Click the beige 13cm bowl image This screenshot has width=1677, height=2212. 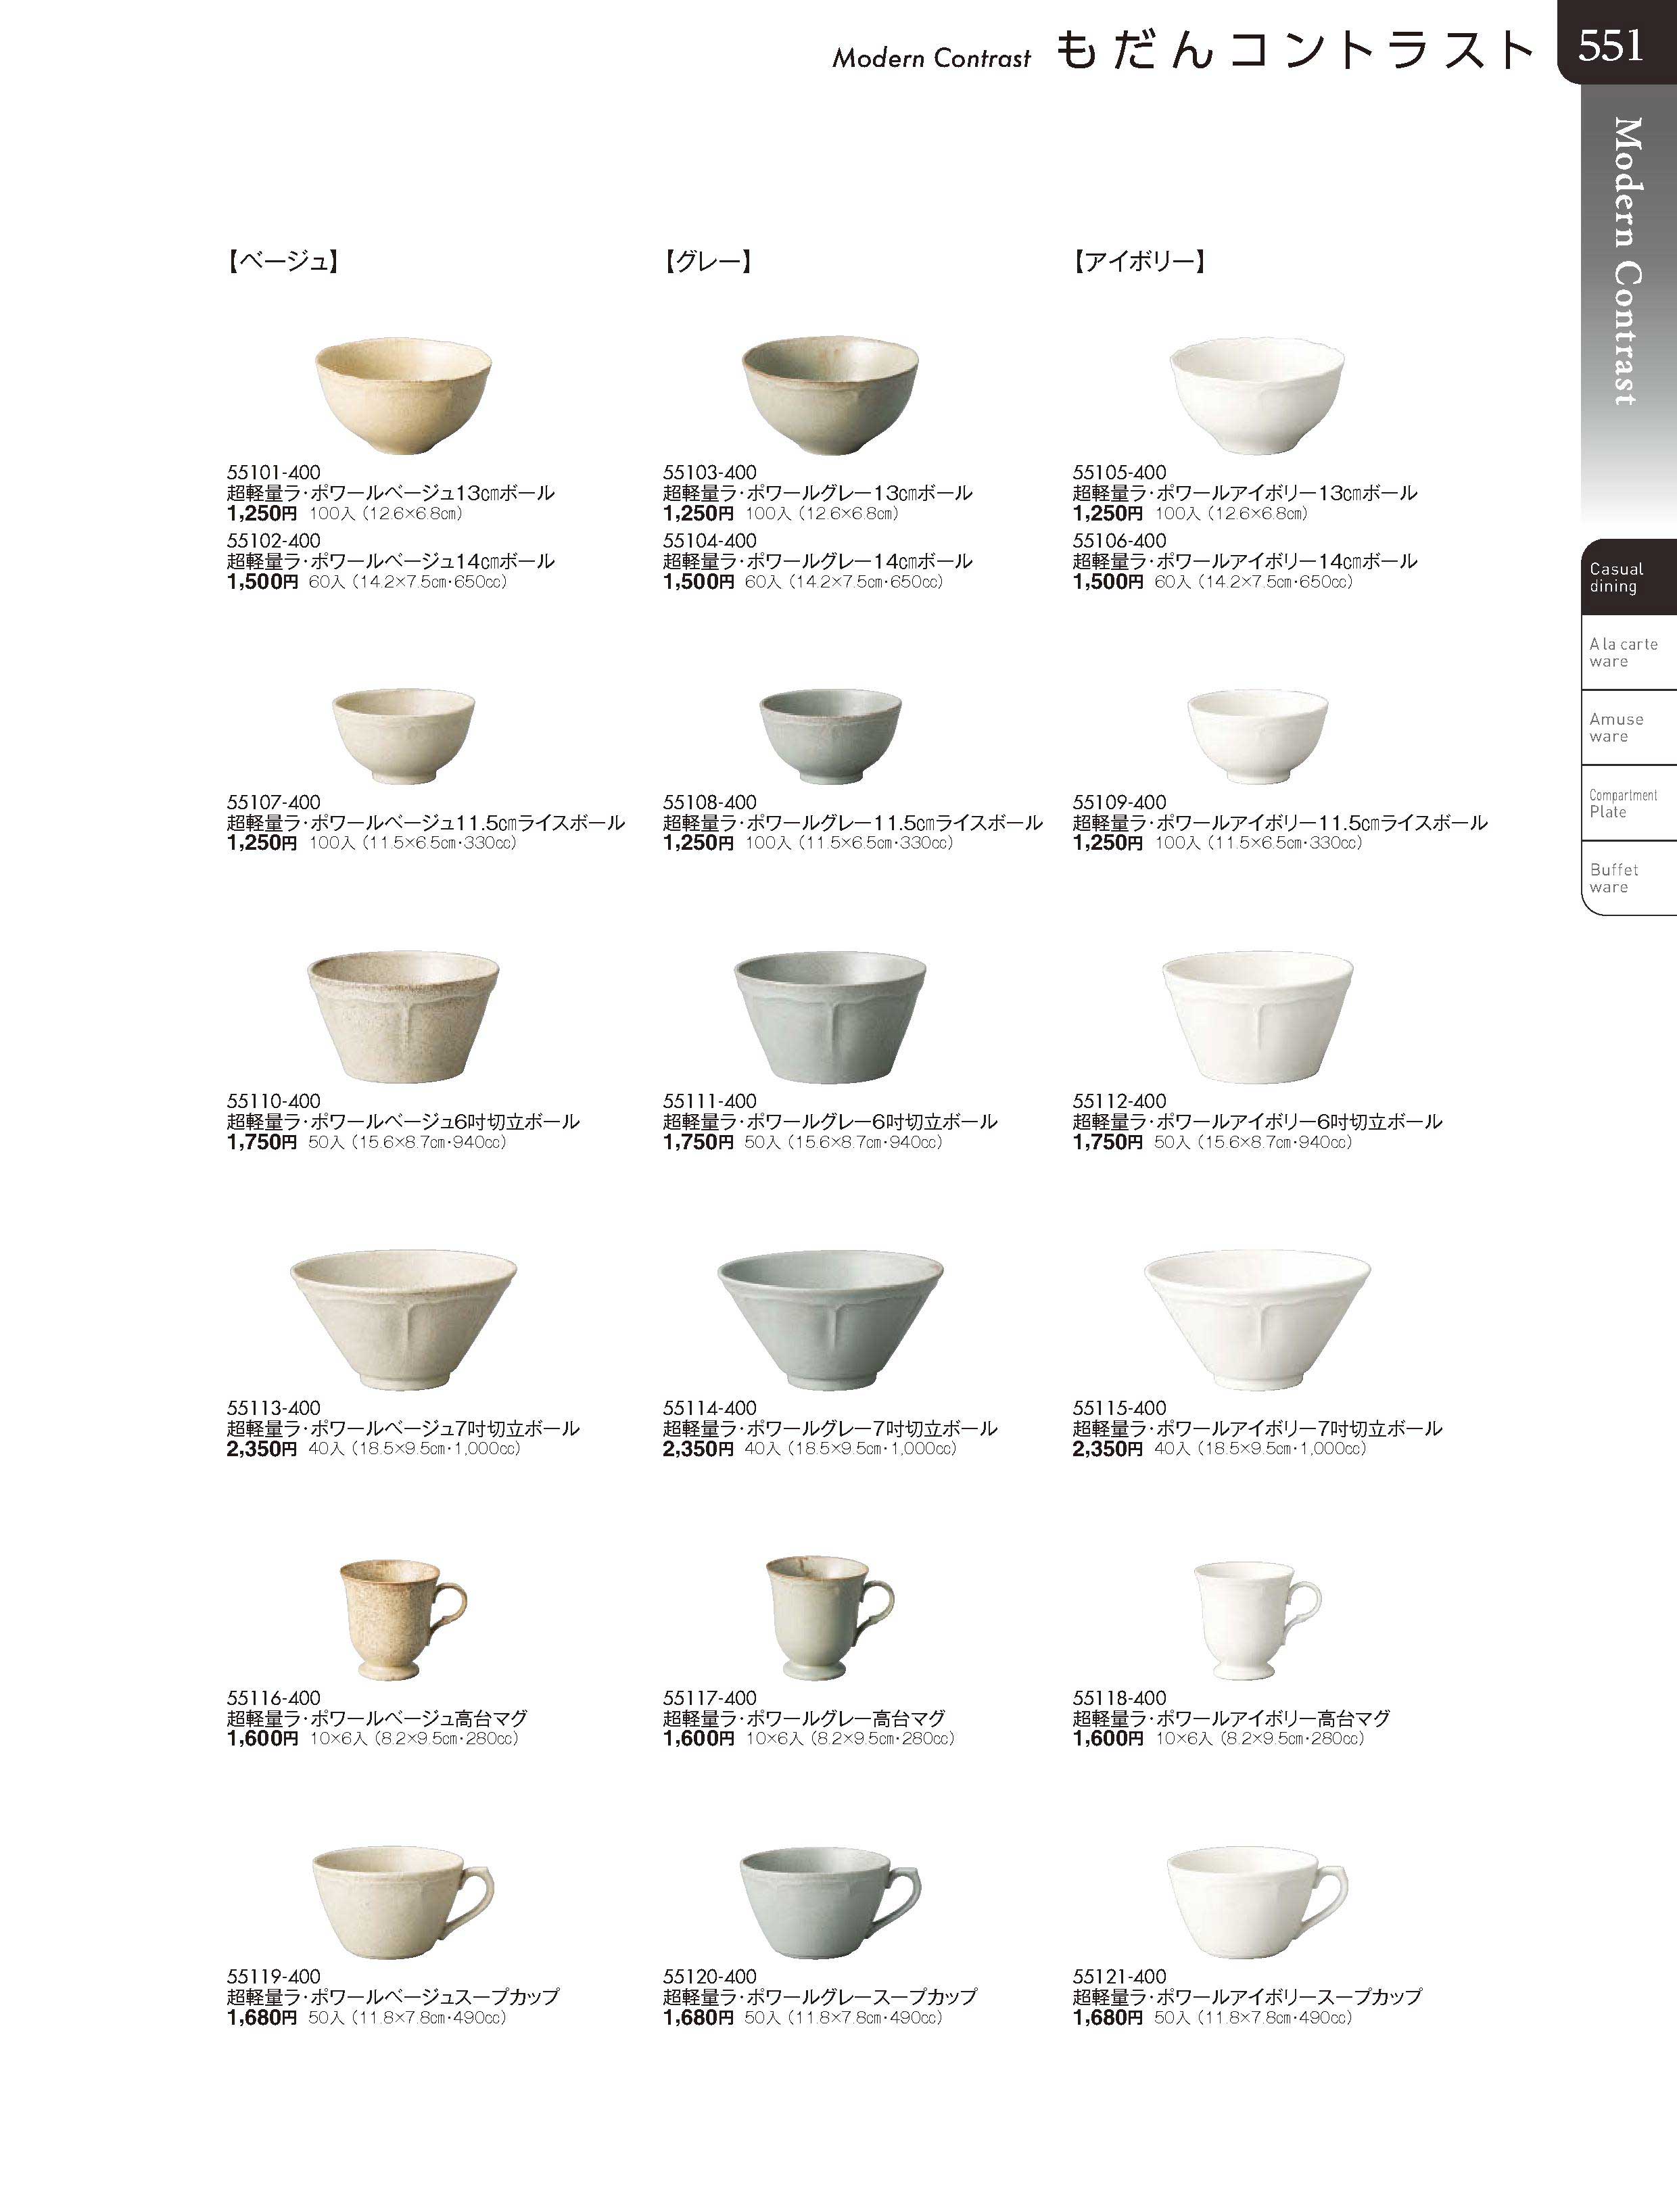coord(404,396)
